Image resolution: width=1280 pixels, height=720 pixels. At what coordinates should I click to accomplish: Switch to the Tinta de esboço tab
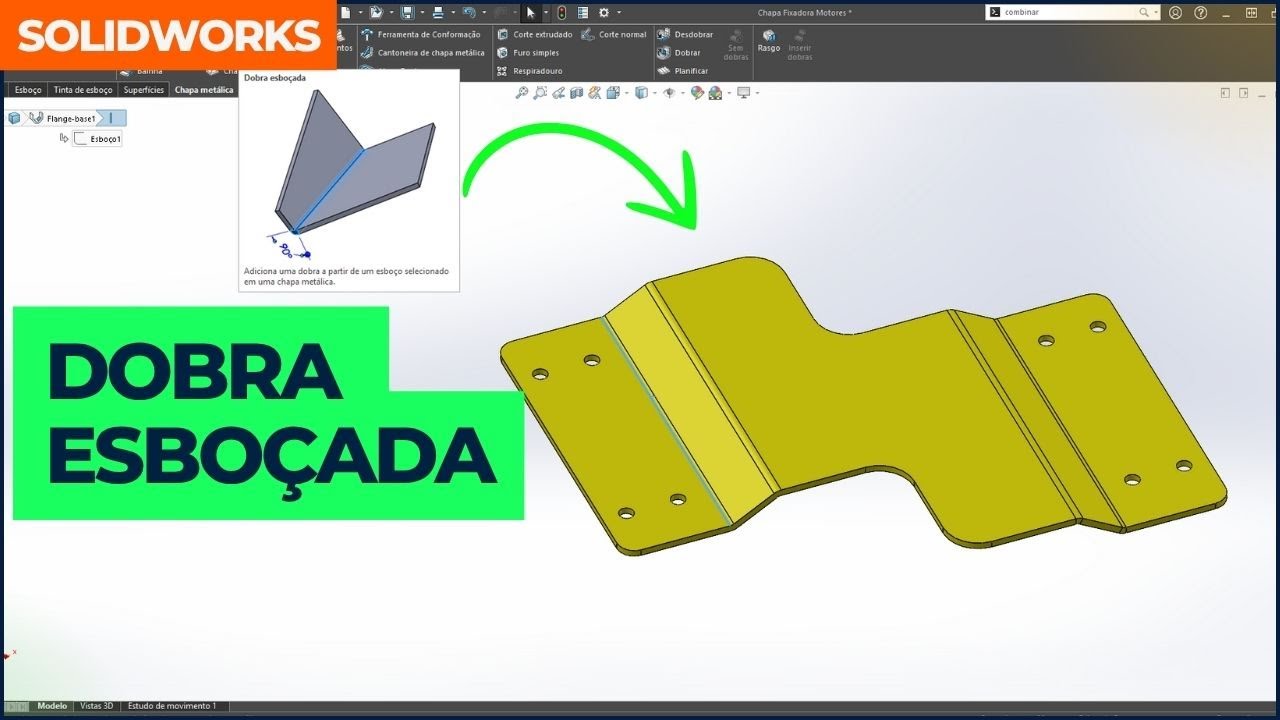pos(83,89)
